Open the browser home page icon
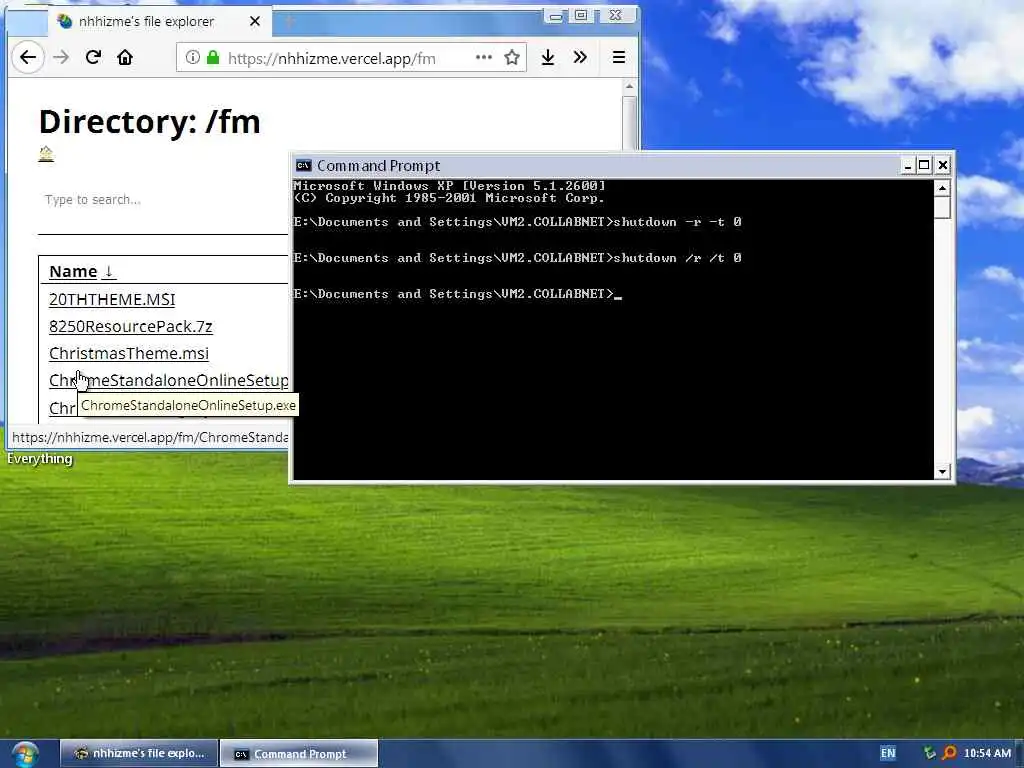 coord(125,57)
